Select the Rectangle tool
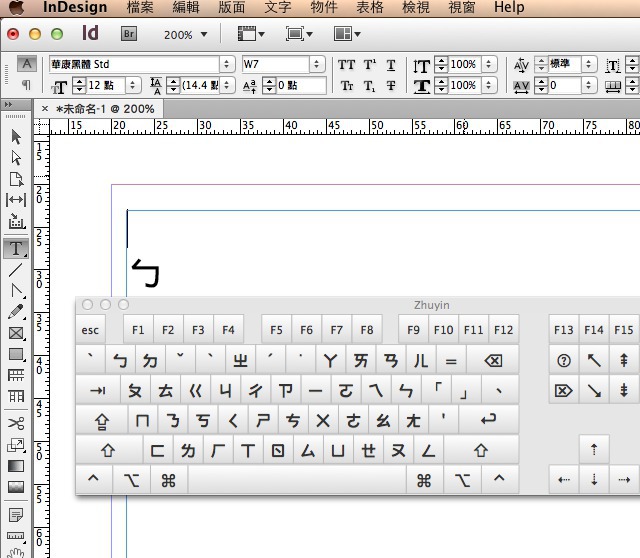Viewport: 640px width, 558px height. 16,354
